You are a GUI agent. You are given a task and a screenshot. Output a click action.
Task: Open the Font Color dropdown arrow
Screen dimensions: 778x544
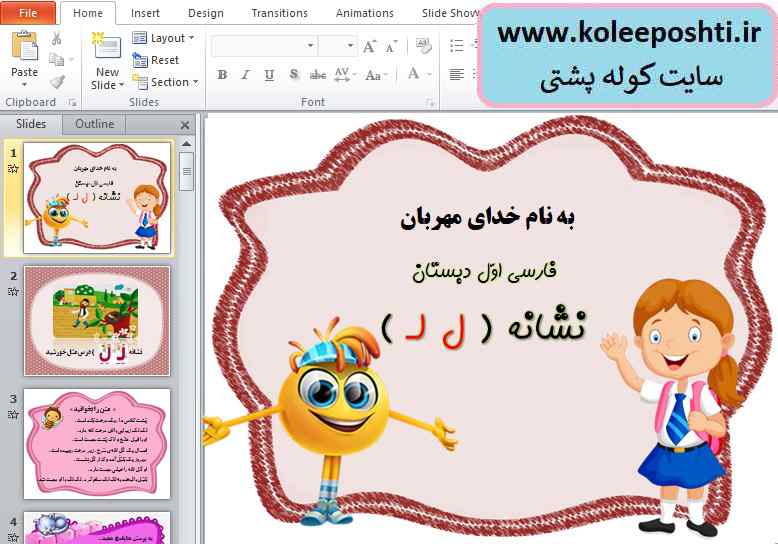(x=430, y=75)
